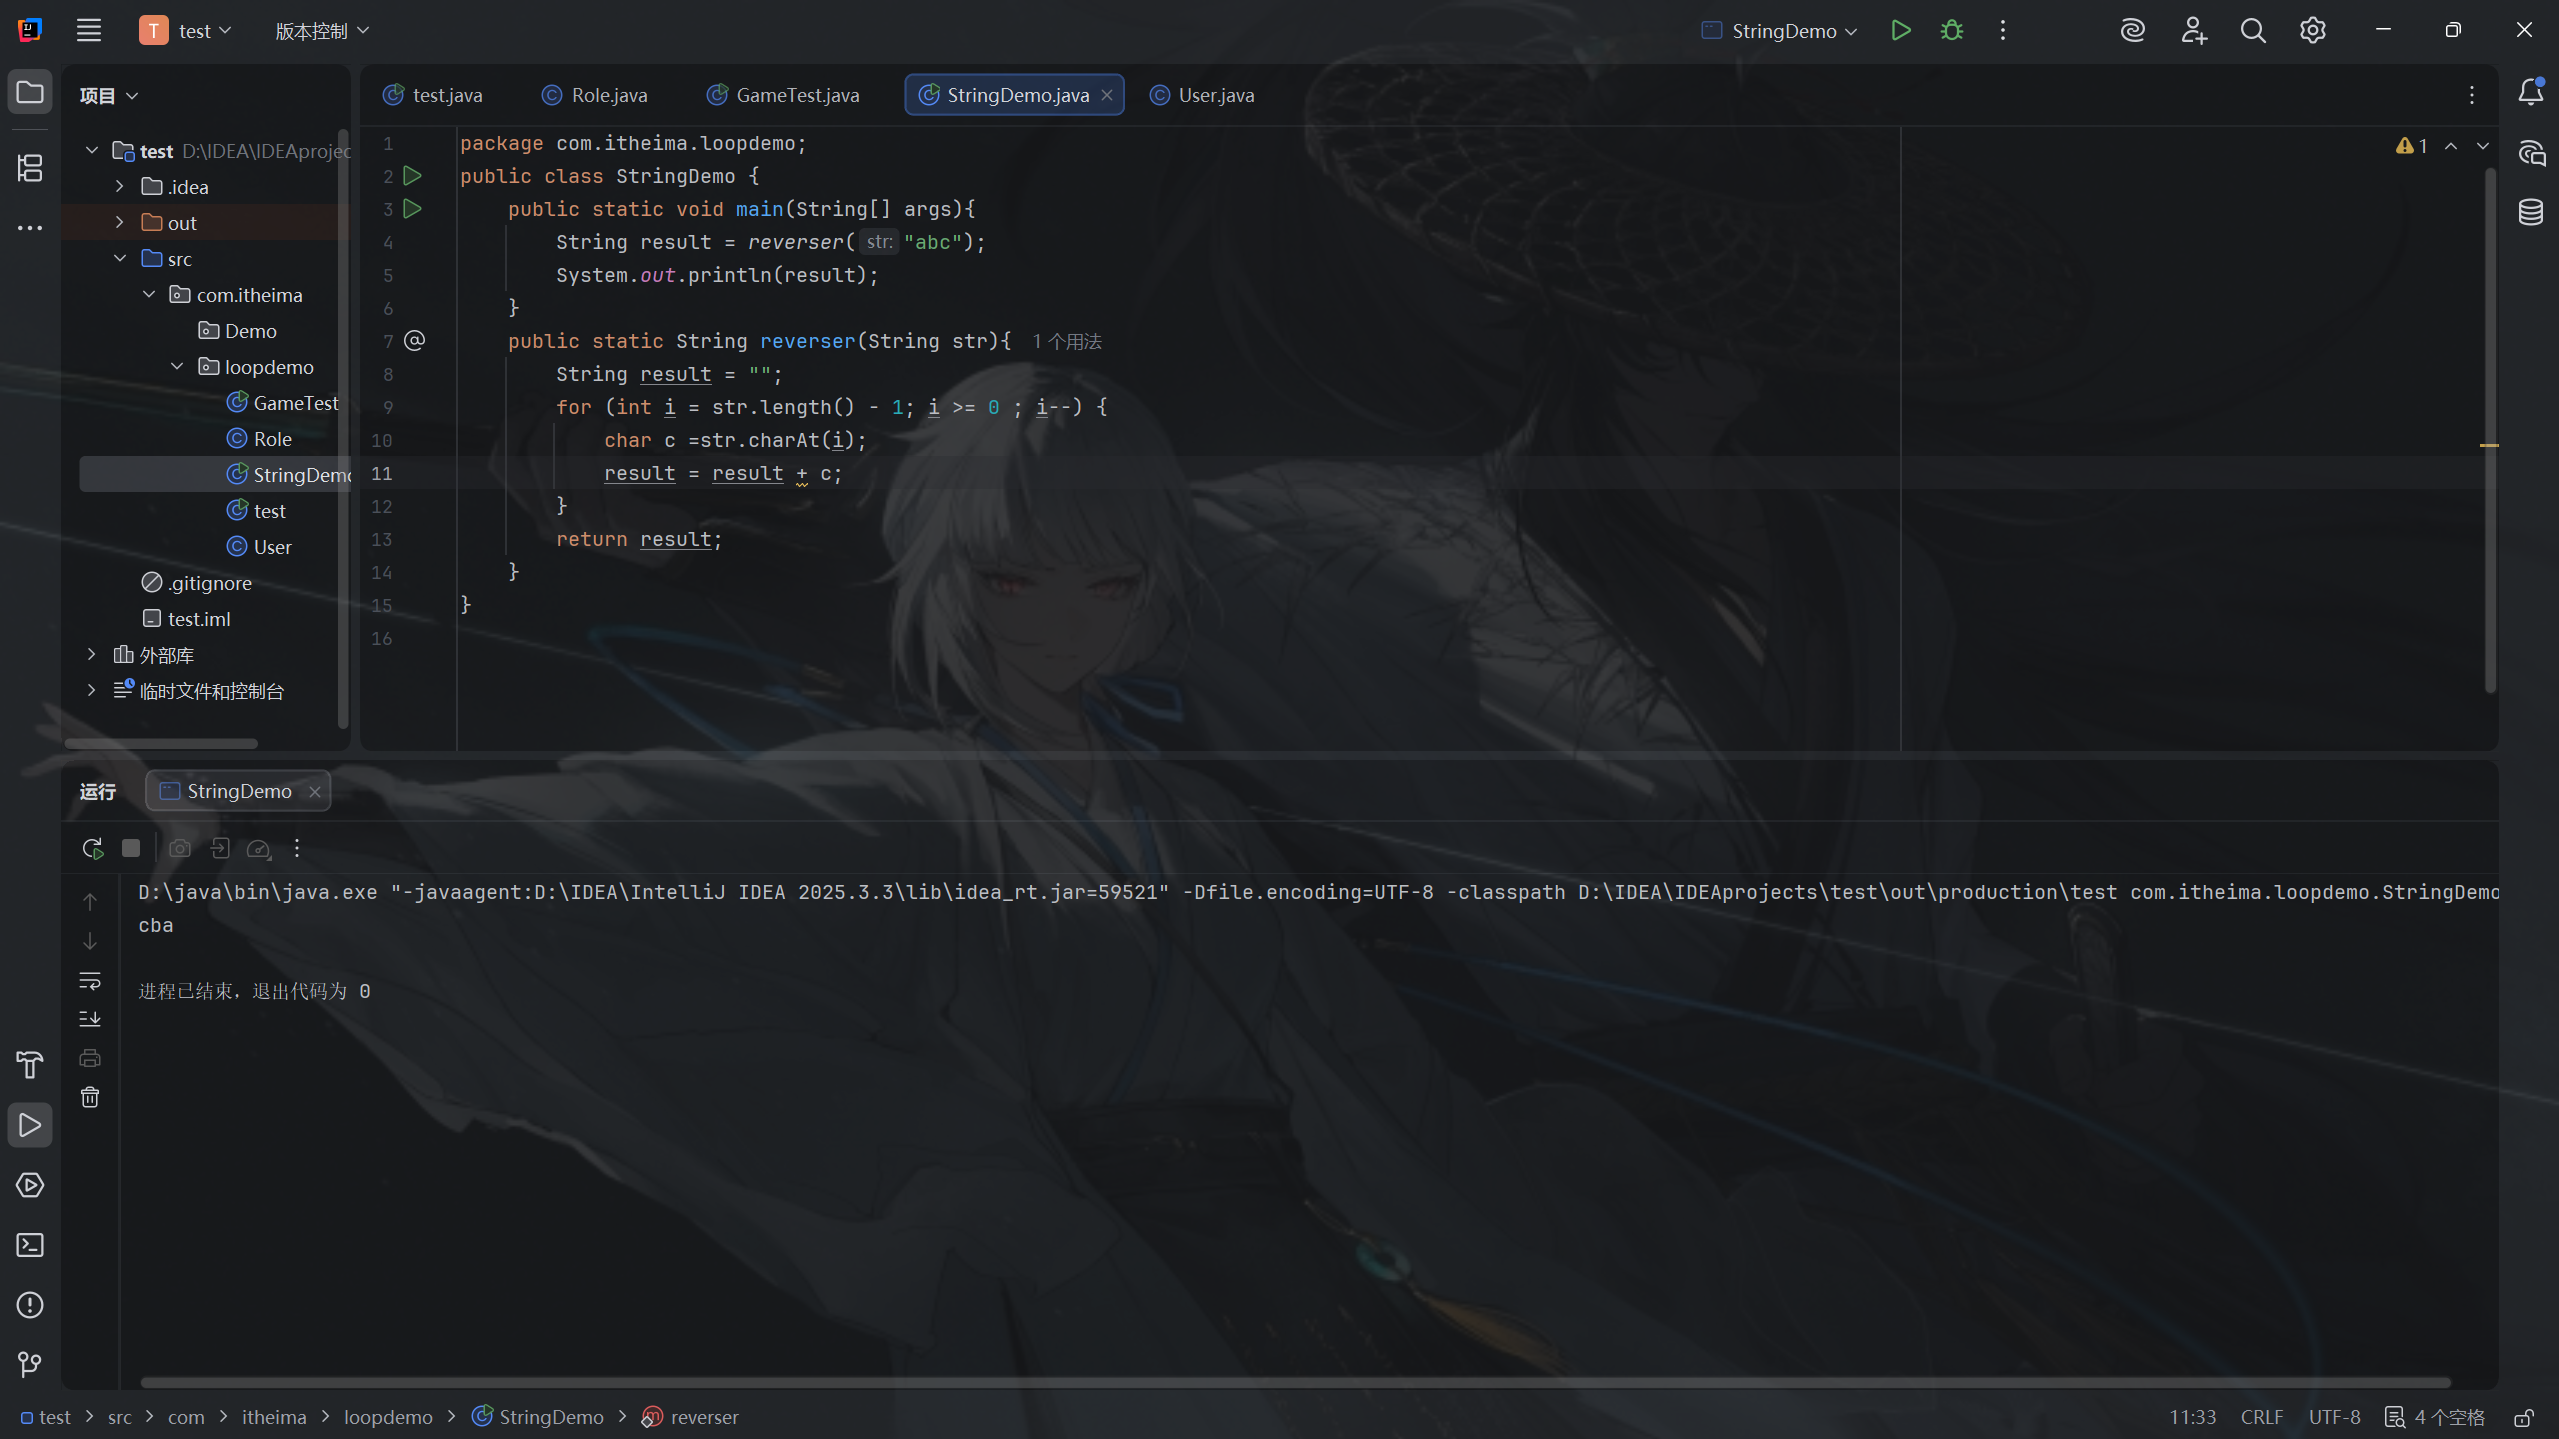Open IDE settings gear
The width and height of the screenshot is (2559, 1439).
pyautogui.click(x=2312, y=30)
